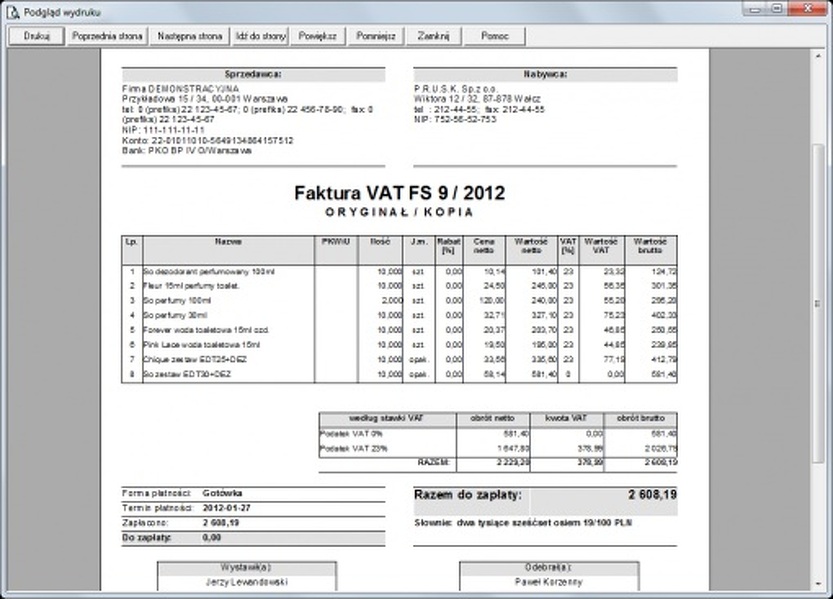The image size is (833, 599).
Task: Zoom out using Pomniejsz
Action: (377, 35)
